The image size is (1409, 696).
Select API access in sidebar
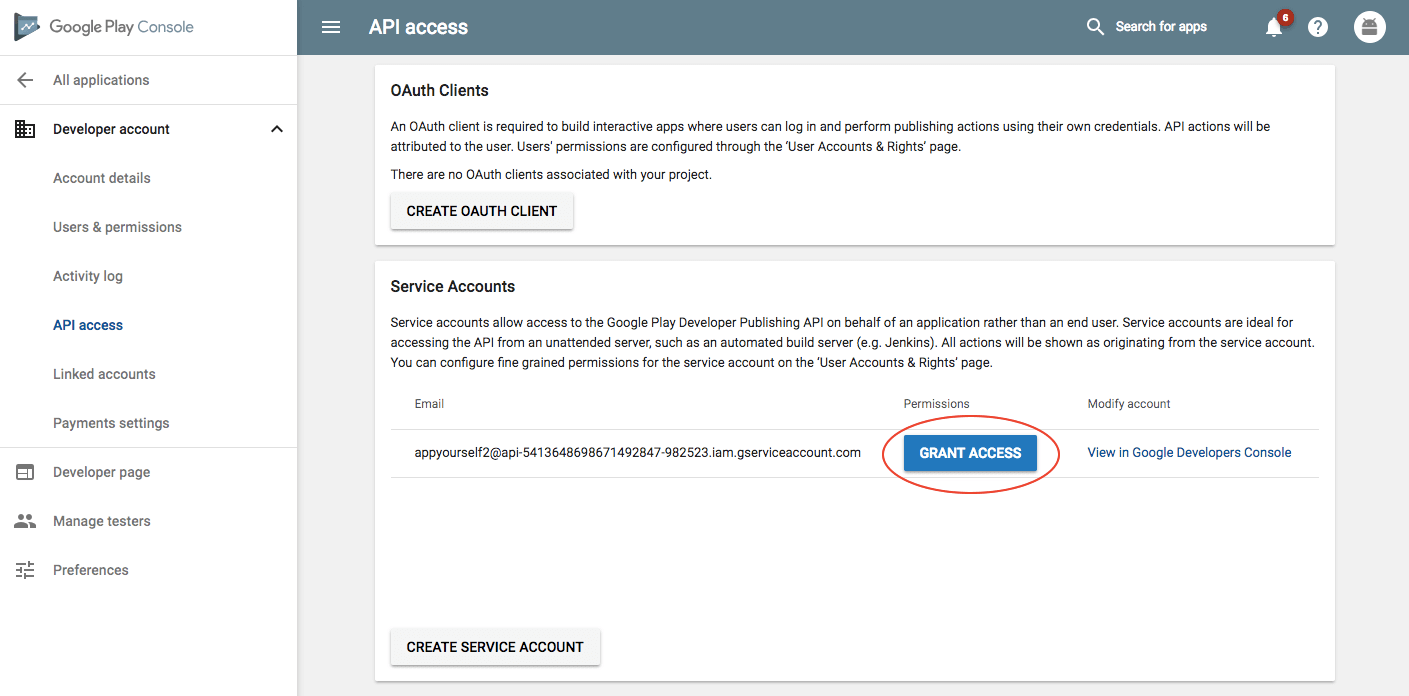click(x=88, y=325)
